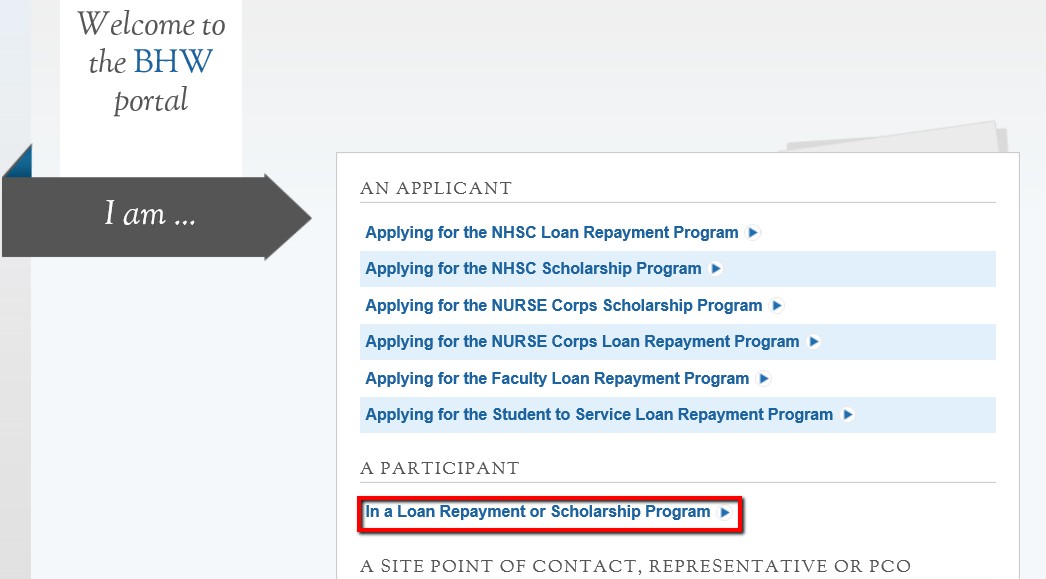Click the blue BHW text in welcome banner
This screenshot has height=579, width=1046.
(173, 61)
